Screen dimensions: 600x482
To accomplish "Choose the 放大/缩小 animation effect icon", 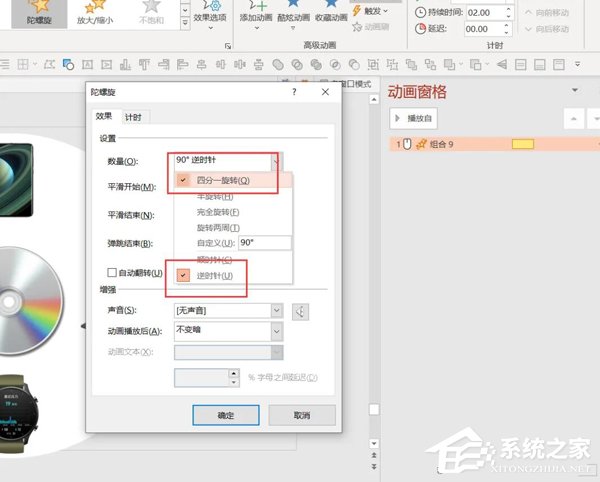I will 96,6.
